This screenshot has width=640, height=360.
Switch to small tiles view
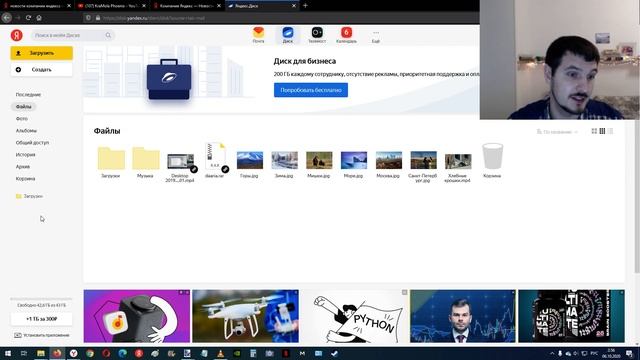602,131
